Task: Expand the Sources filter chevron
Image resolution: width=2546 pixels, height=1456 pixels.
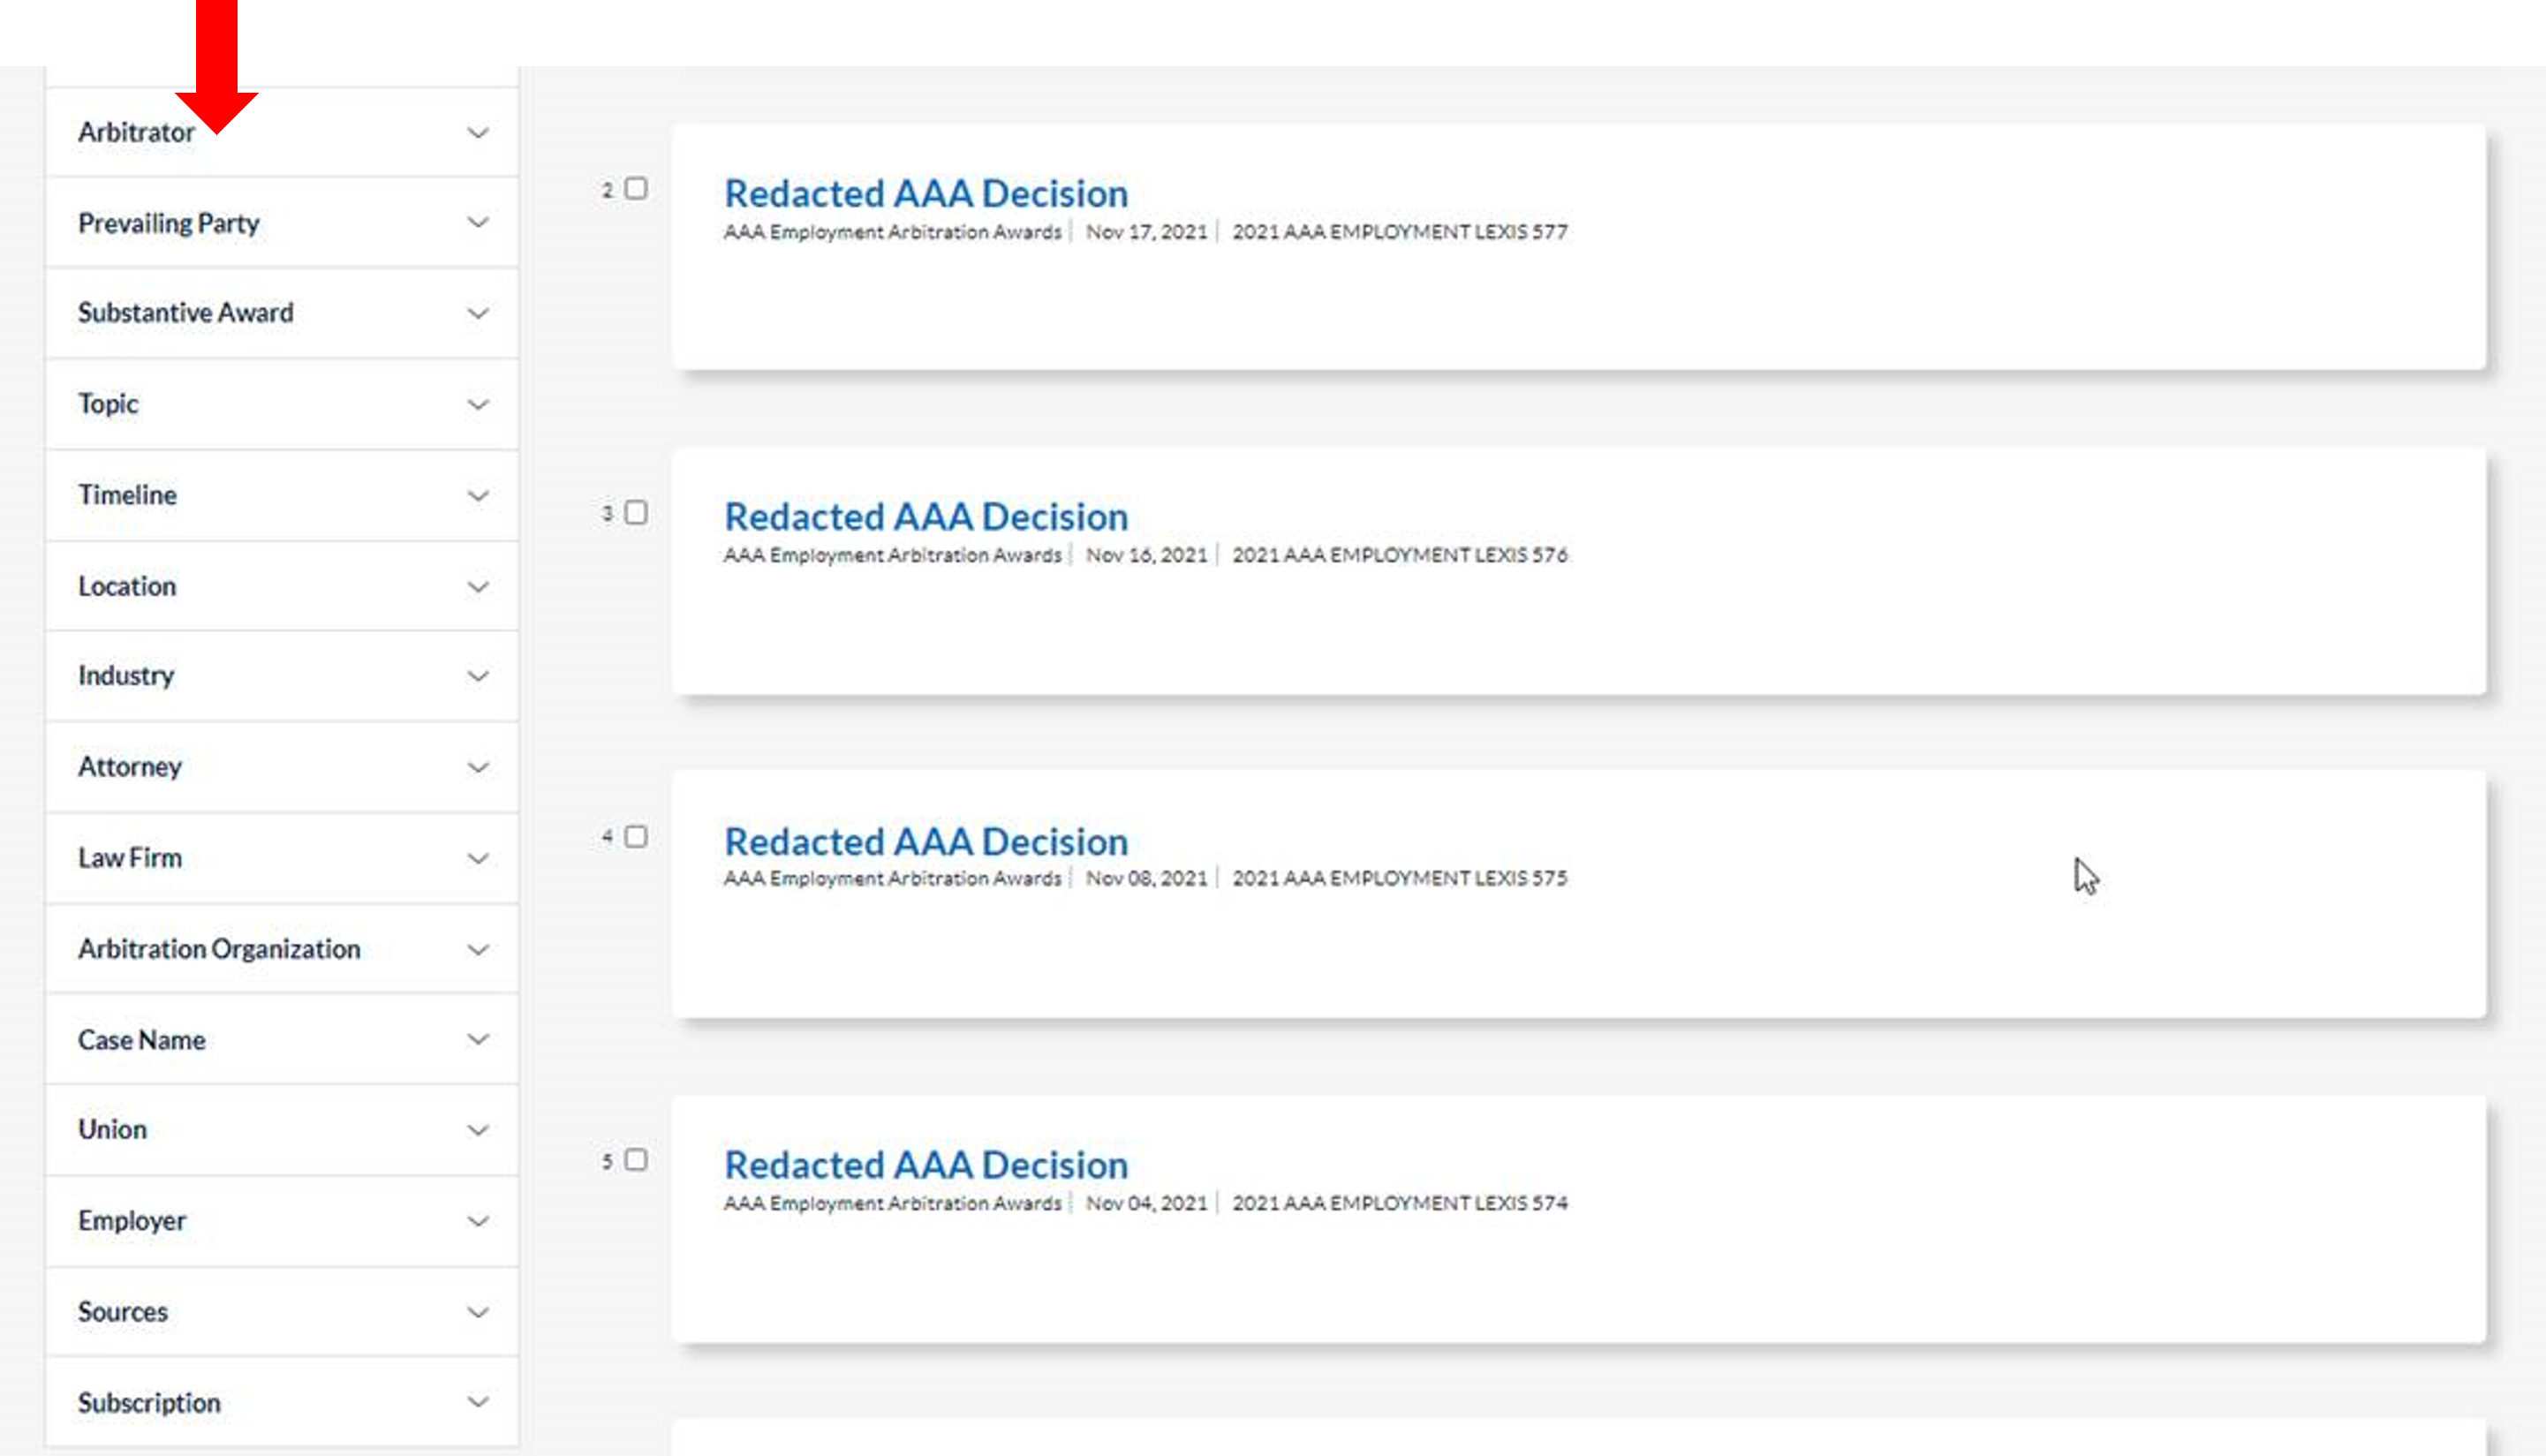Action: coord(478,1312)
